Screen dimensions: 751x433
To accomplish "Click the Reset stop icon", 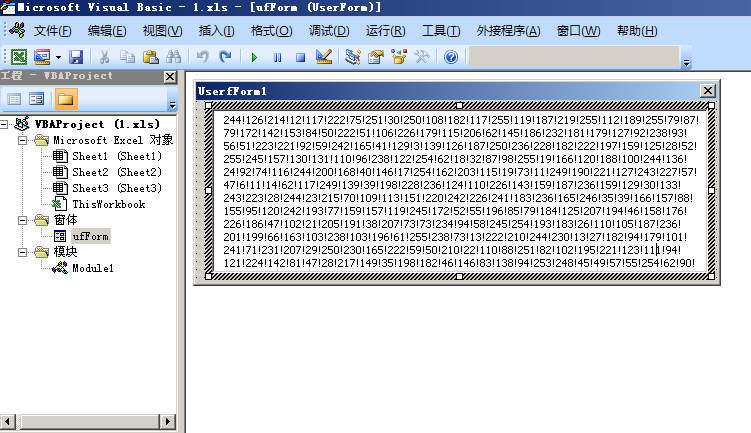I will (299, 58).
